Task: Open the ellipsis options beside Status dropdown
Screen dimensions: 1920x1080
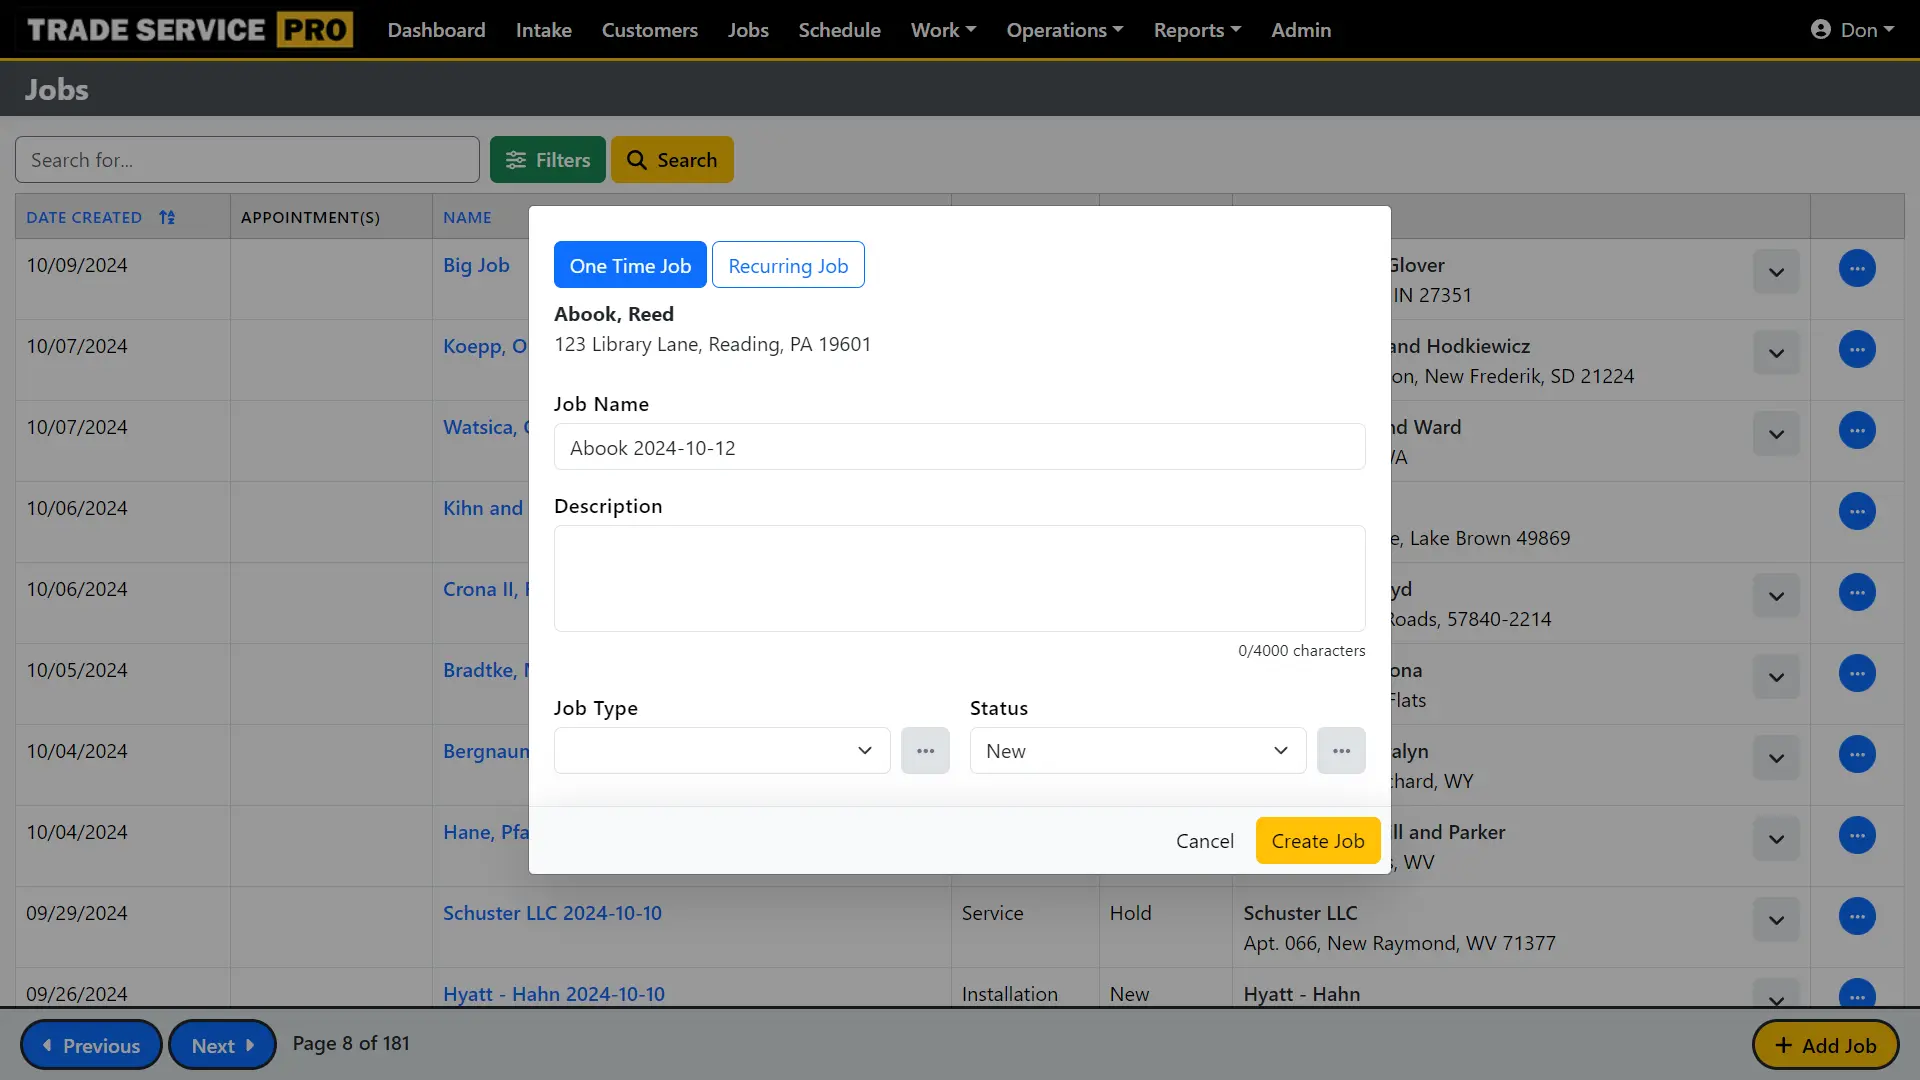Action: [1341, 750]
